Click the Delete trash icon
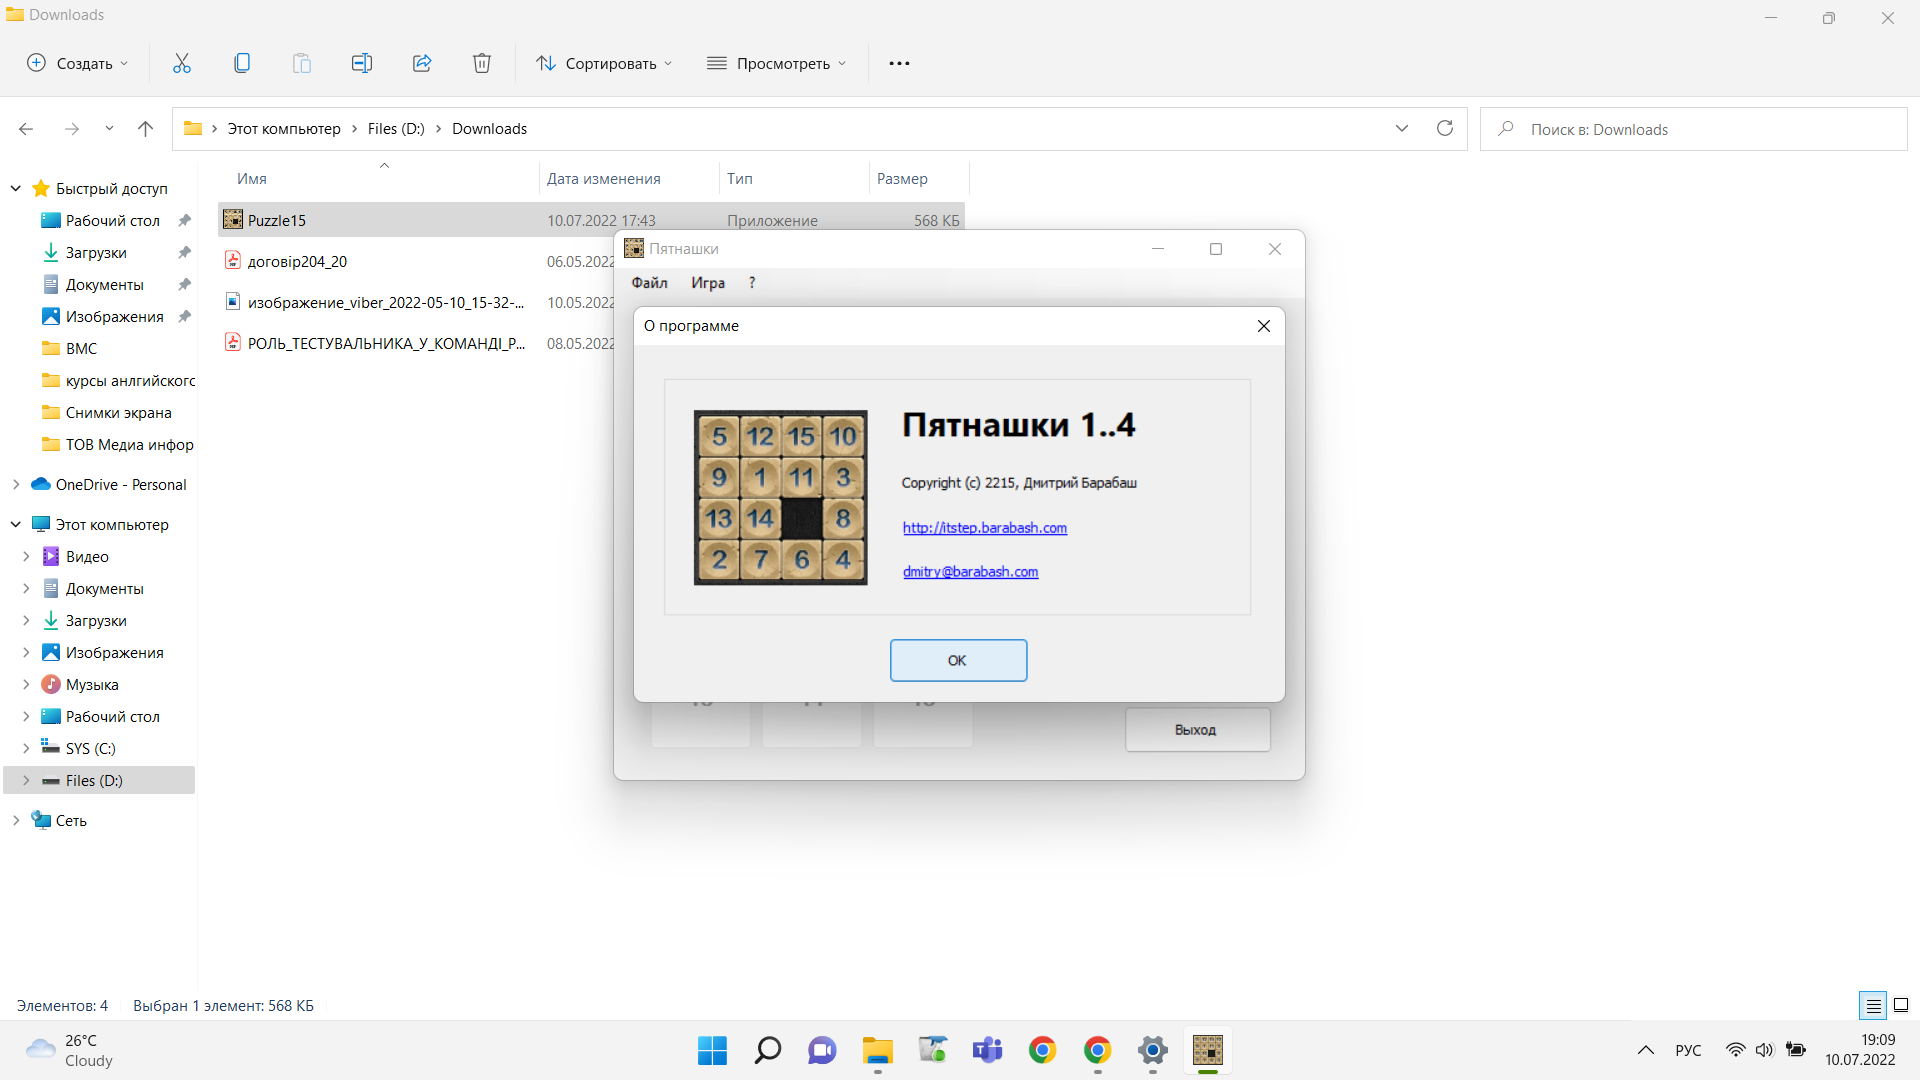 pos(481,63)
